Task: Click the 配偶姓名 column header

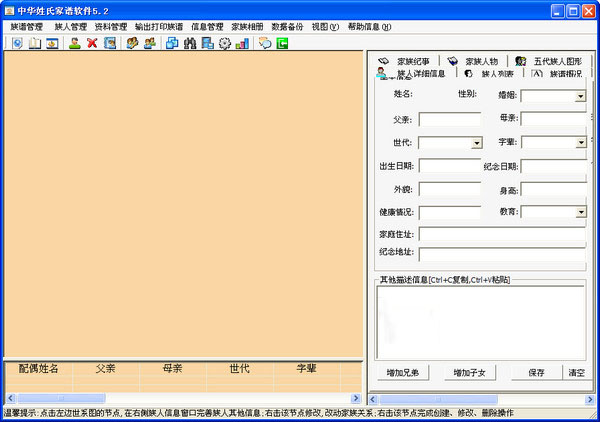Action: (x=39, y=368)
